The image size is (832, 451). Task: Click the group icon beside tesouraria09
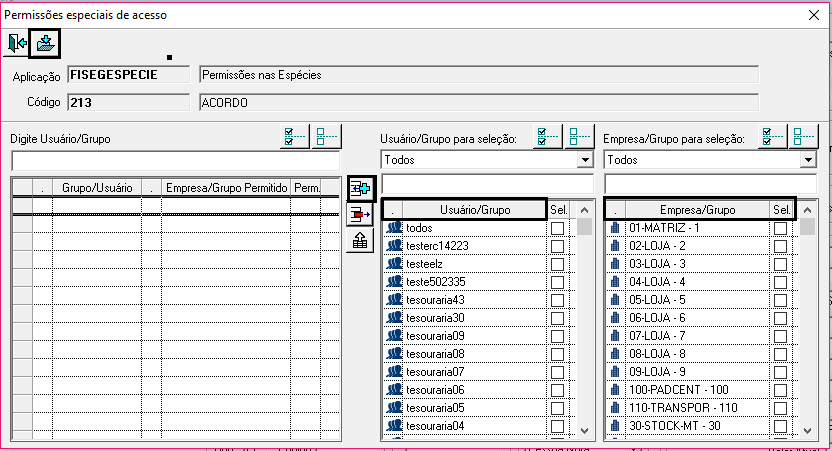point(394,336)
